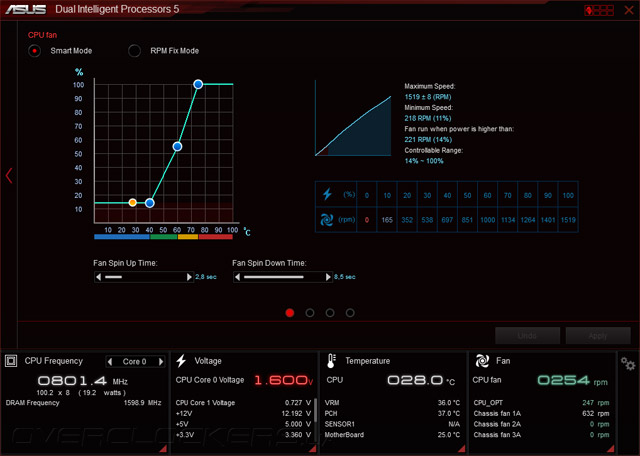
Task: Expand Temperature panel corner triangle
Action: pos(462,449)
